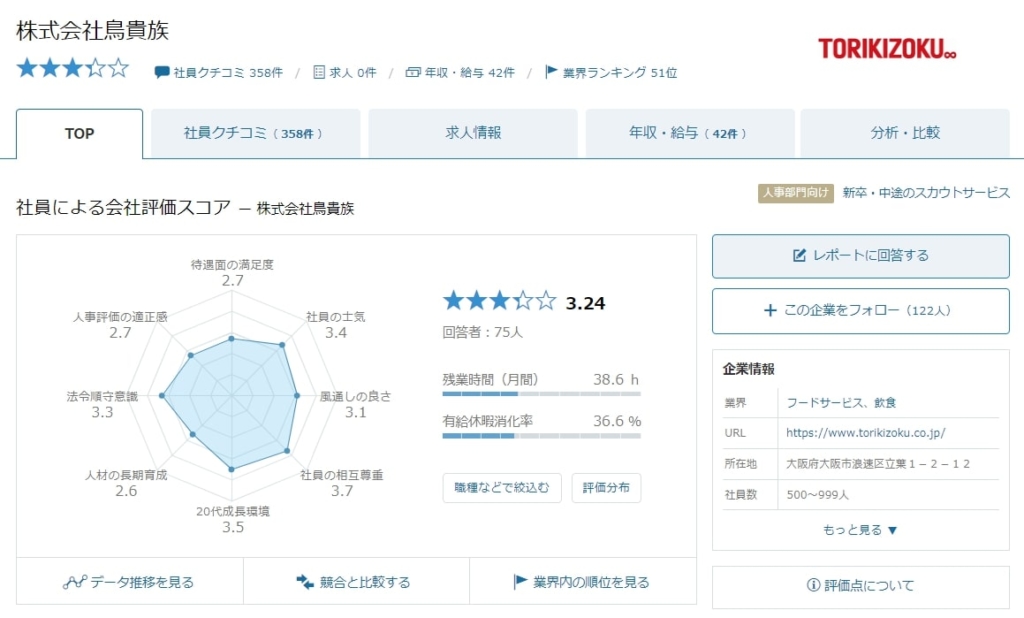Open the 求人 0件 header link
Viewport: 1024px width, 618px height.
[x=353, y=73]
